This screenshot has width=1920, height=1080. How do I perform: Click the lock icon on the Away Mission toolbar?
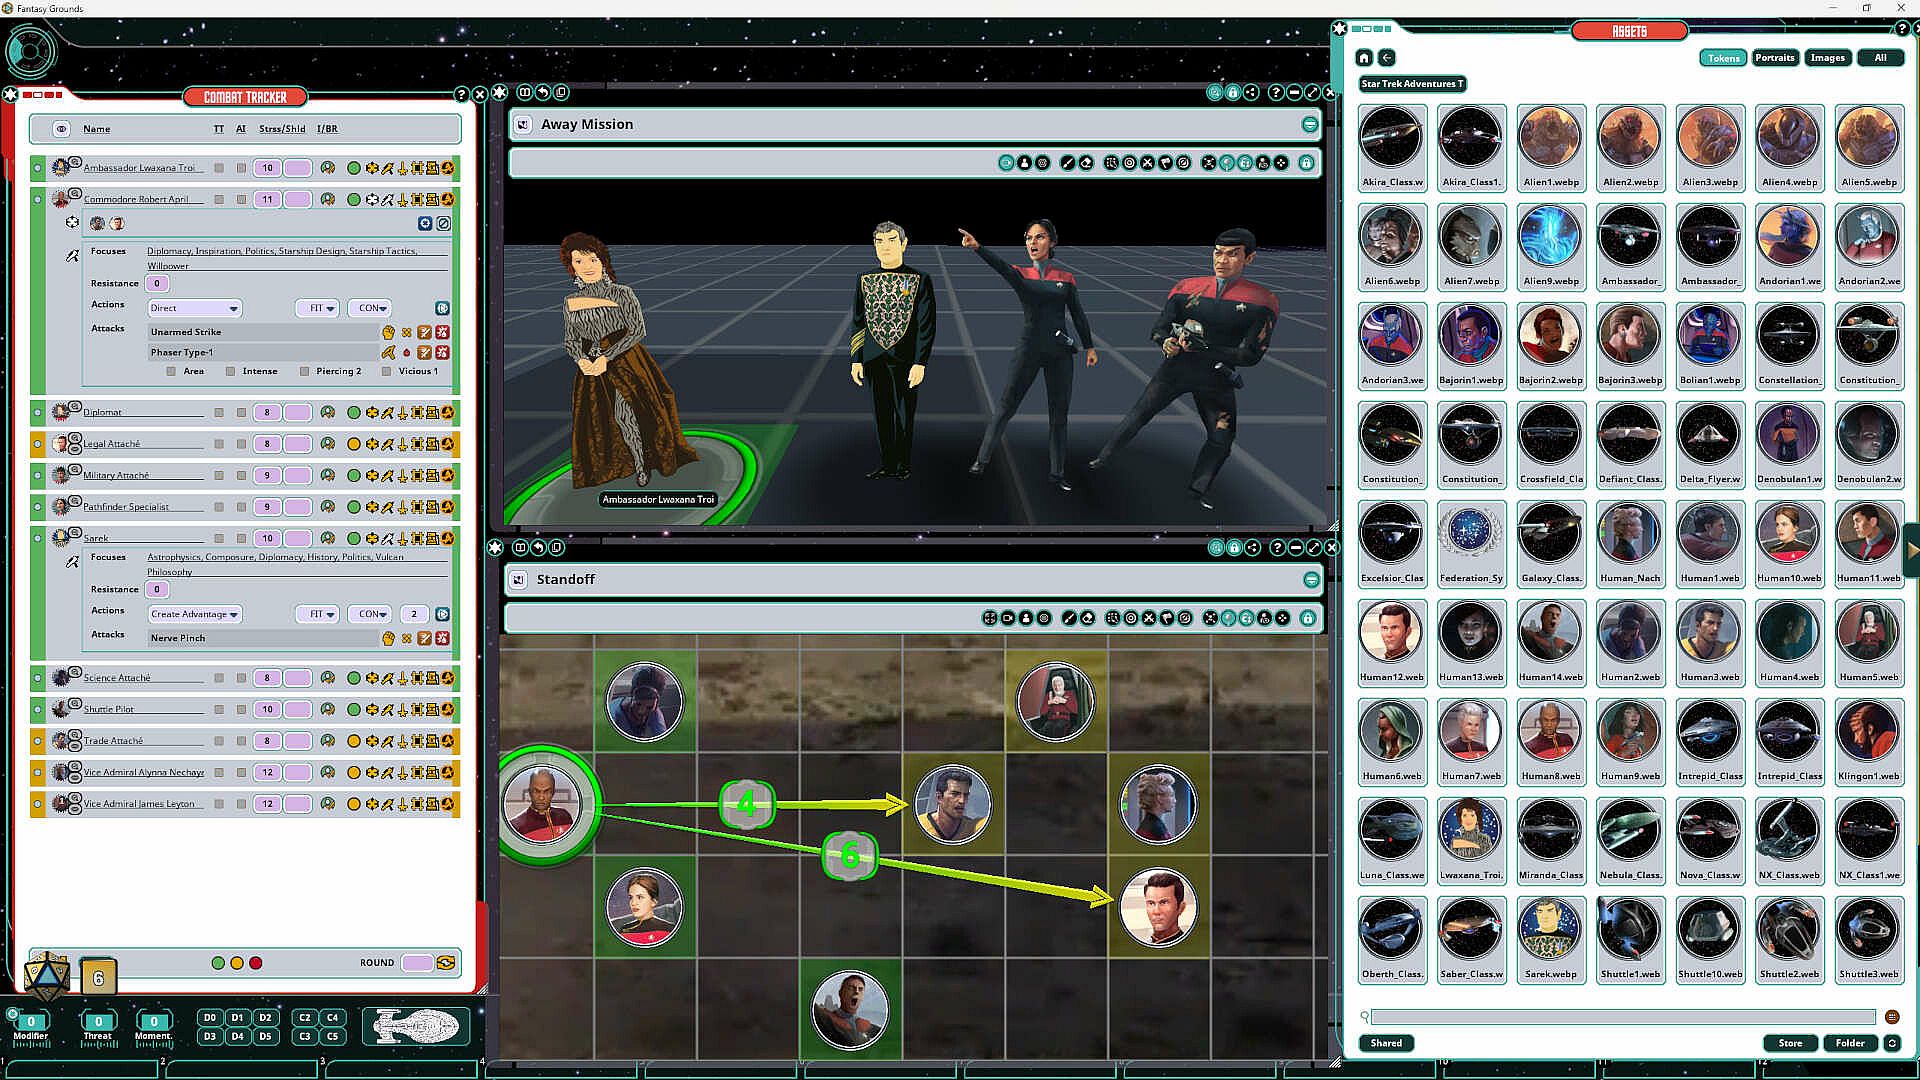click(x=1306, y=163)
